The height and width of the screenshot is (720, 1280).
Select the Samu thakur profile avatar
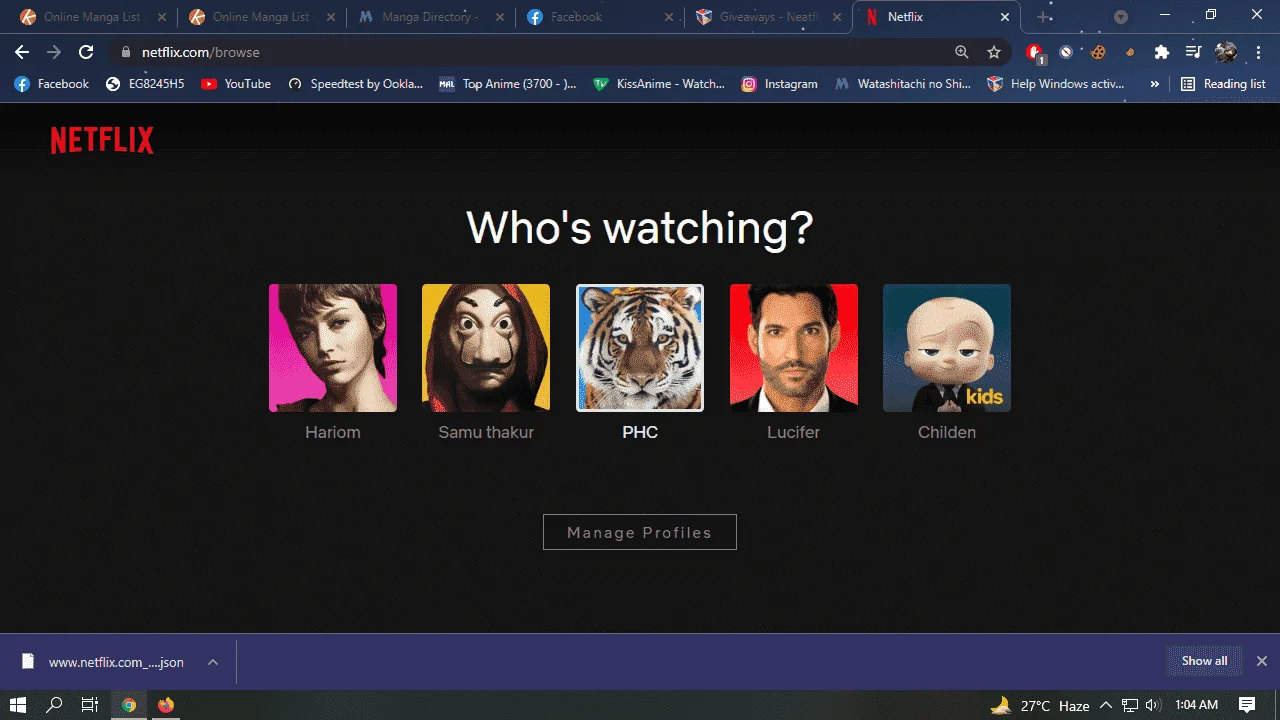486,348
